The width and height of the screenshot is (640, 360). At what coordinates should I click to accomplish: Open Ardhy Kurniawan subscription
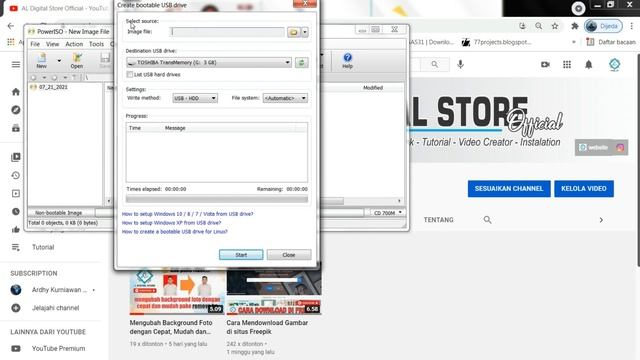(59, 290)
